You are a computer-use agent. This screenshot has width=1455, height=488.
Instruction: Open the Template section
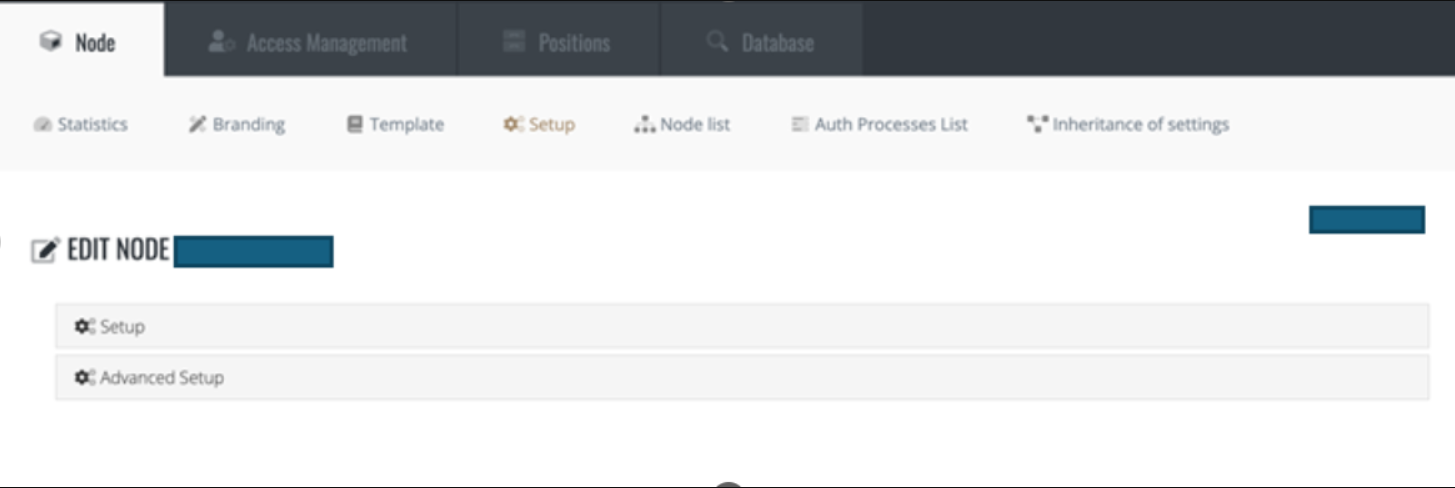(x=396, y=125)
